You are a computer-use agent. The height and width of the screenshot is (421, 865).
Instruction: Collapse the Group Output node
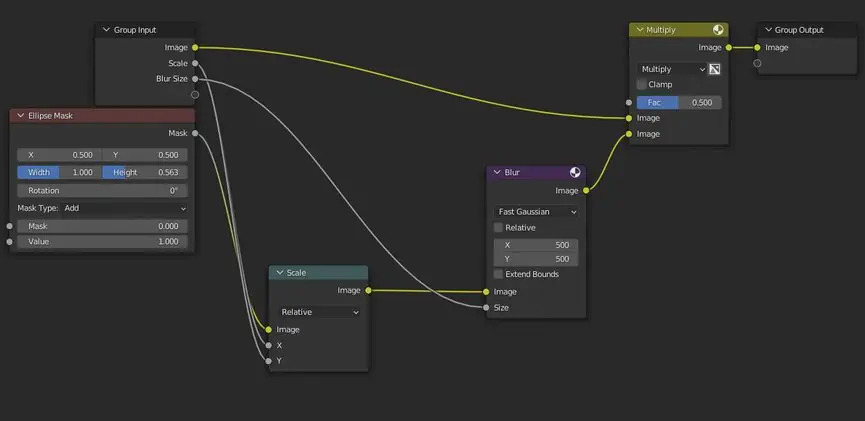(768, 30)
